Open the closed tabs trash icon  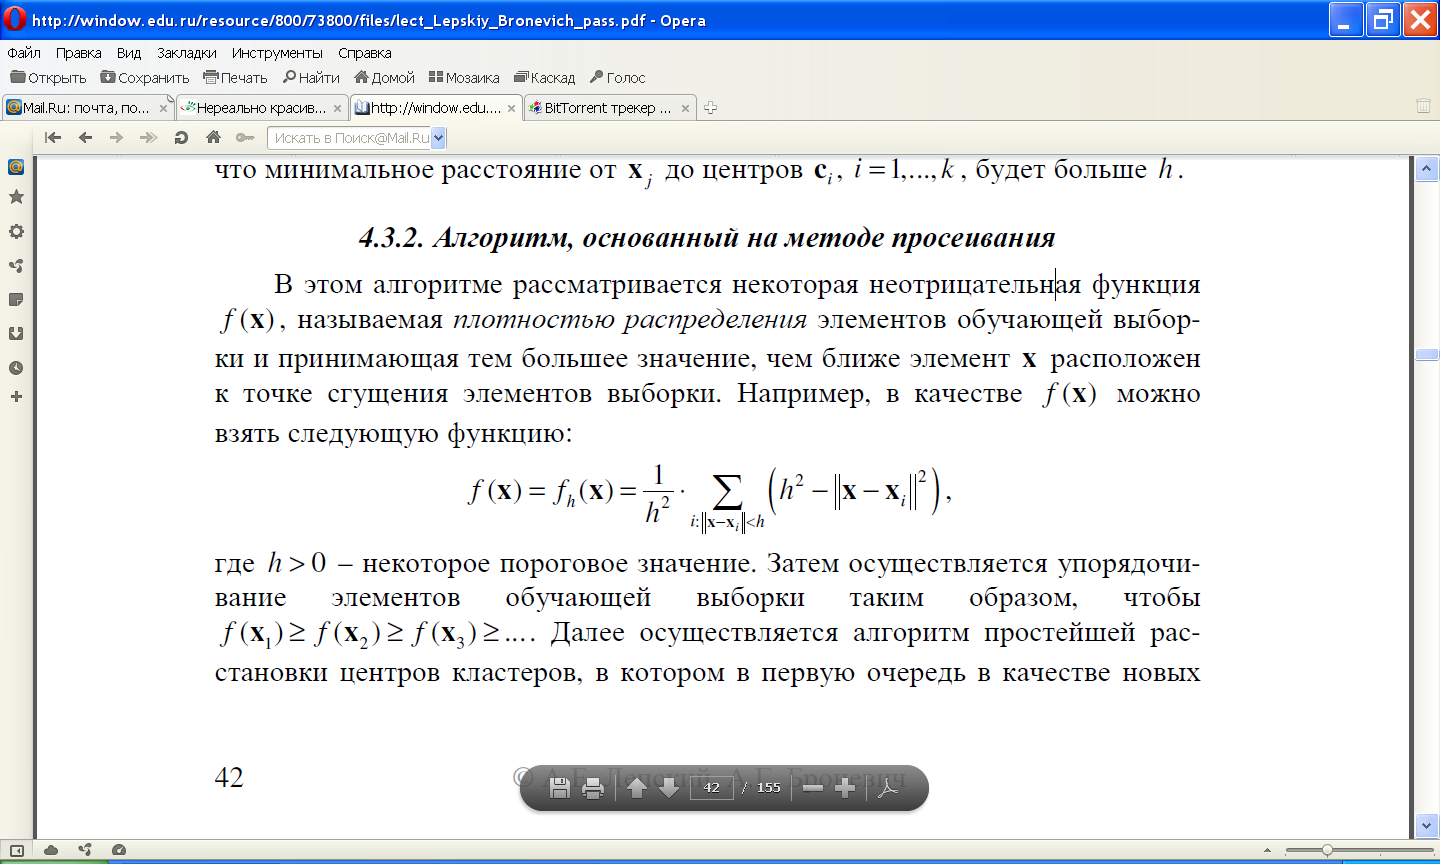(1423, 106)
